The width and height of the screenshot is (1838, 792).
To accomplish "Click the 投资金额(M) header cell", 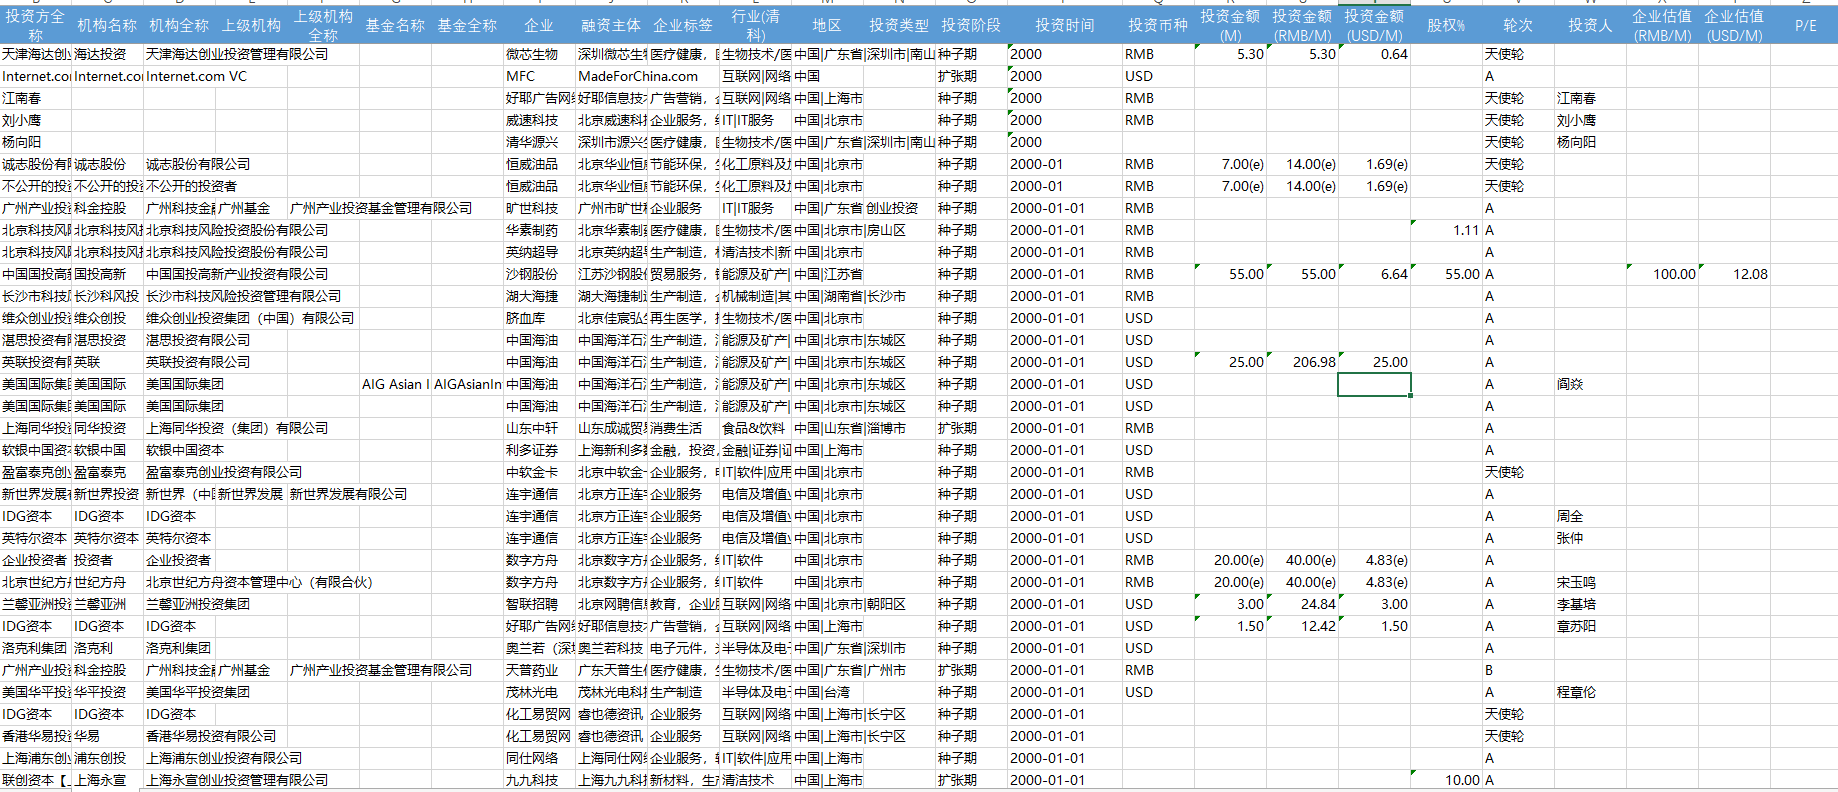I will click(1230, 25).
